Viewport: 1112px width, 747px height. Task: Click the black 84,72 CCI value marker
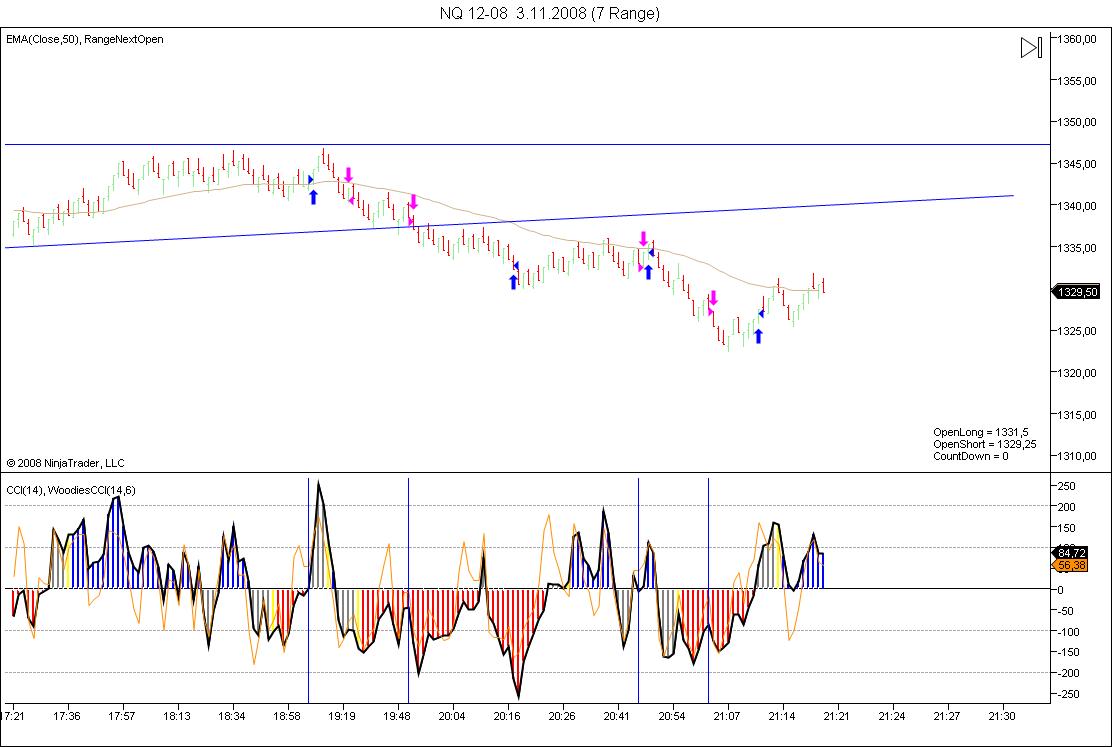click(x=1075, y=552)
